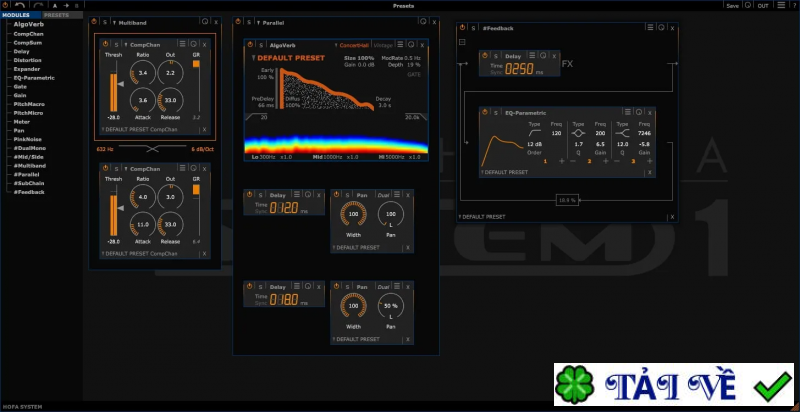Click the Width knob in upper Pan module
The height and width of the screenshot is (412, 800).
pyautogui.click(x=354, y=214)
